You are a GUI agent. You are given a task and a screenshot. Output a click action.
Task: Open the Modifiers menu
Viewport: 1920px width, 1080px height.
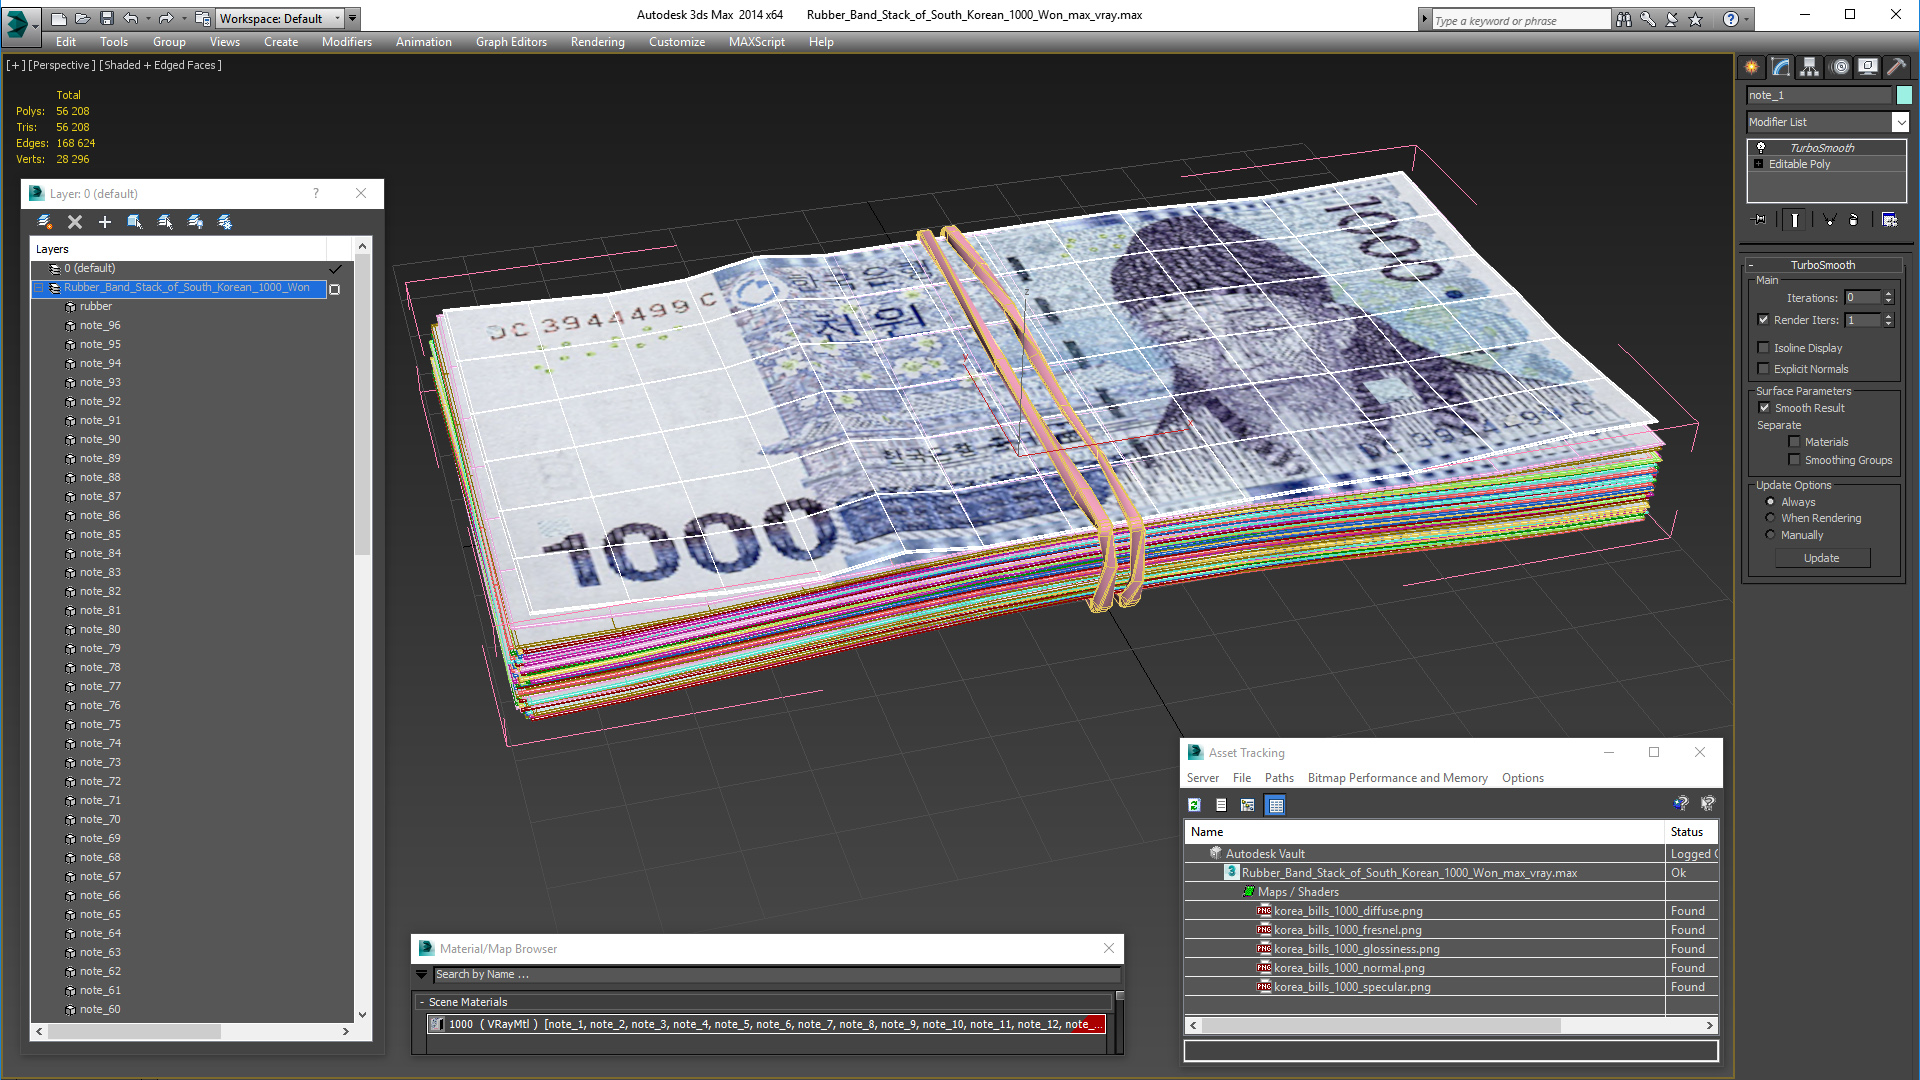[347, 42]
